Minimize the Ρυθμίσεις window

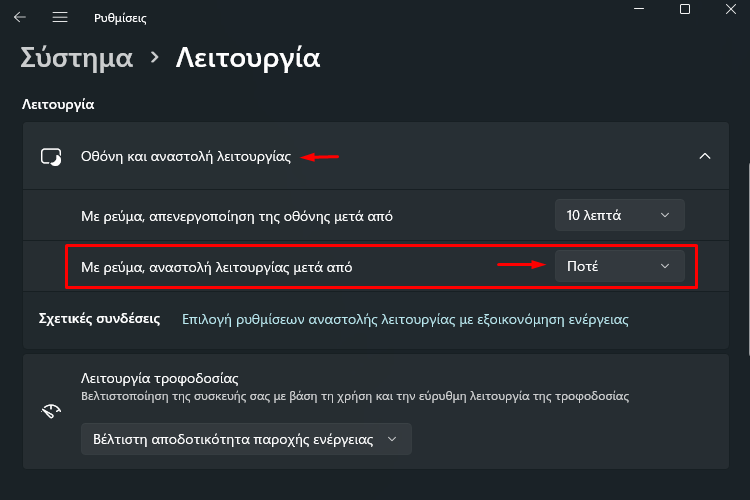pos(639,9)
